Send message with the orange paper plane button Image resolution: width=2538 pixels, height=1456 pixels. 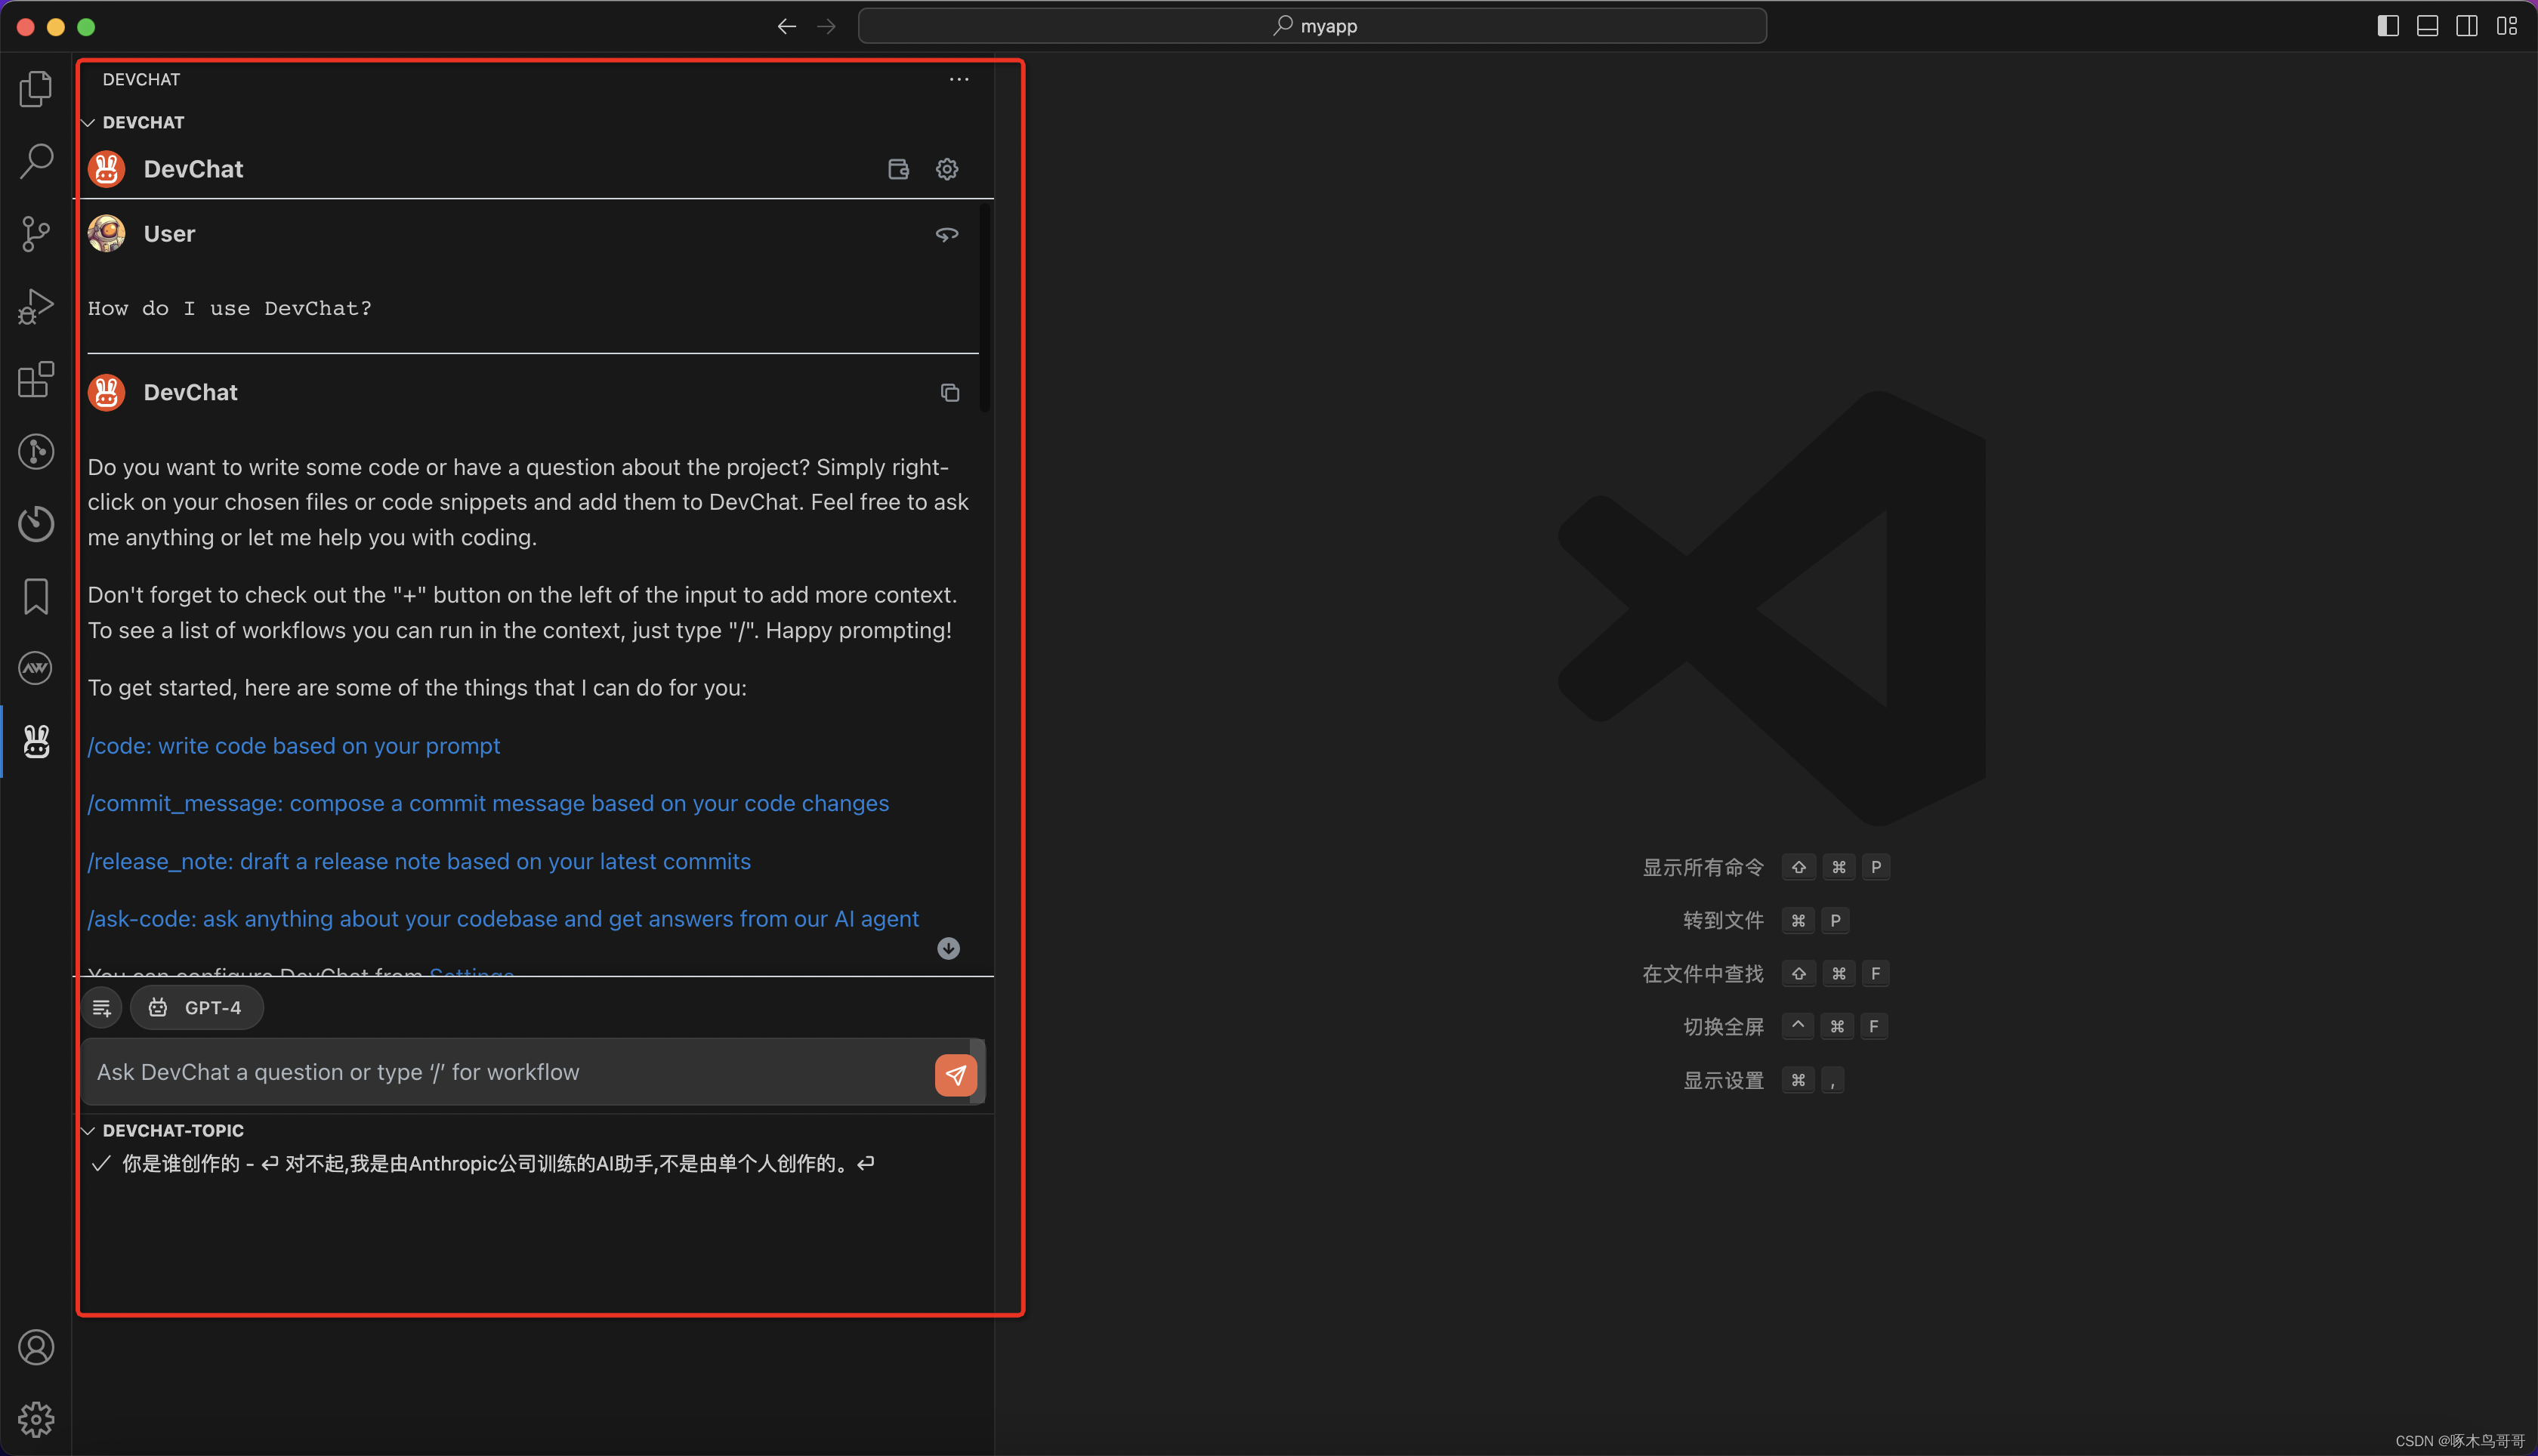pos(956,1075)
